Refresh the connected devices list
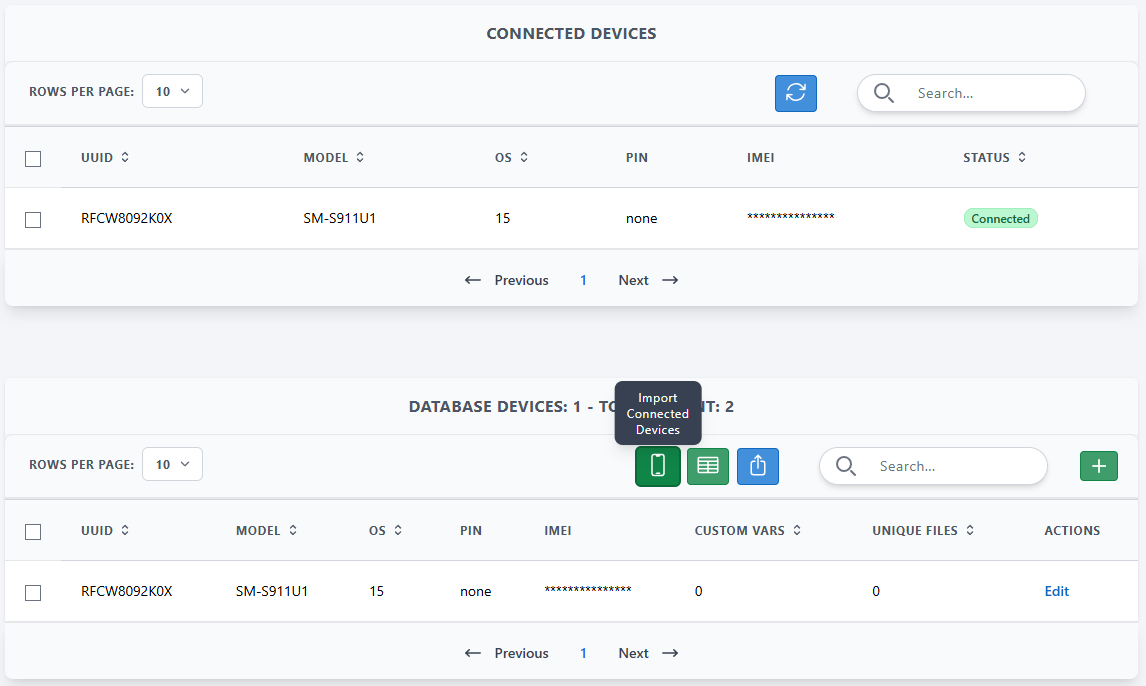 [x=796, y=93]
